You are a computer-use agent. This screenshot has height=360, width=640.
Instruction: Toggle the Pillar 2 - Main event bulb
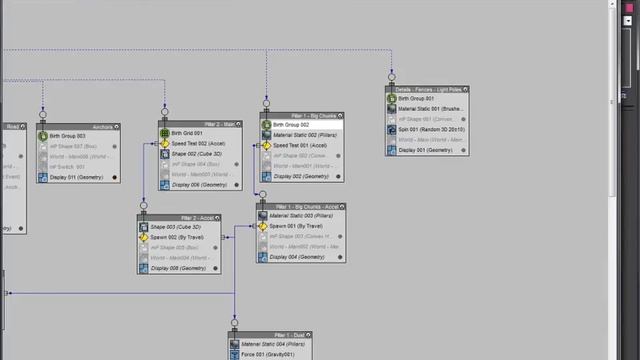pos(239,124)
